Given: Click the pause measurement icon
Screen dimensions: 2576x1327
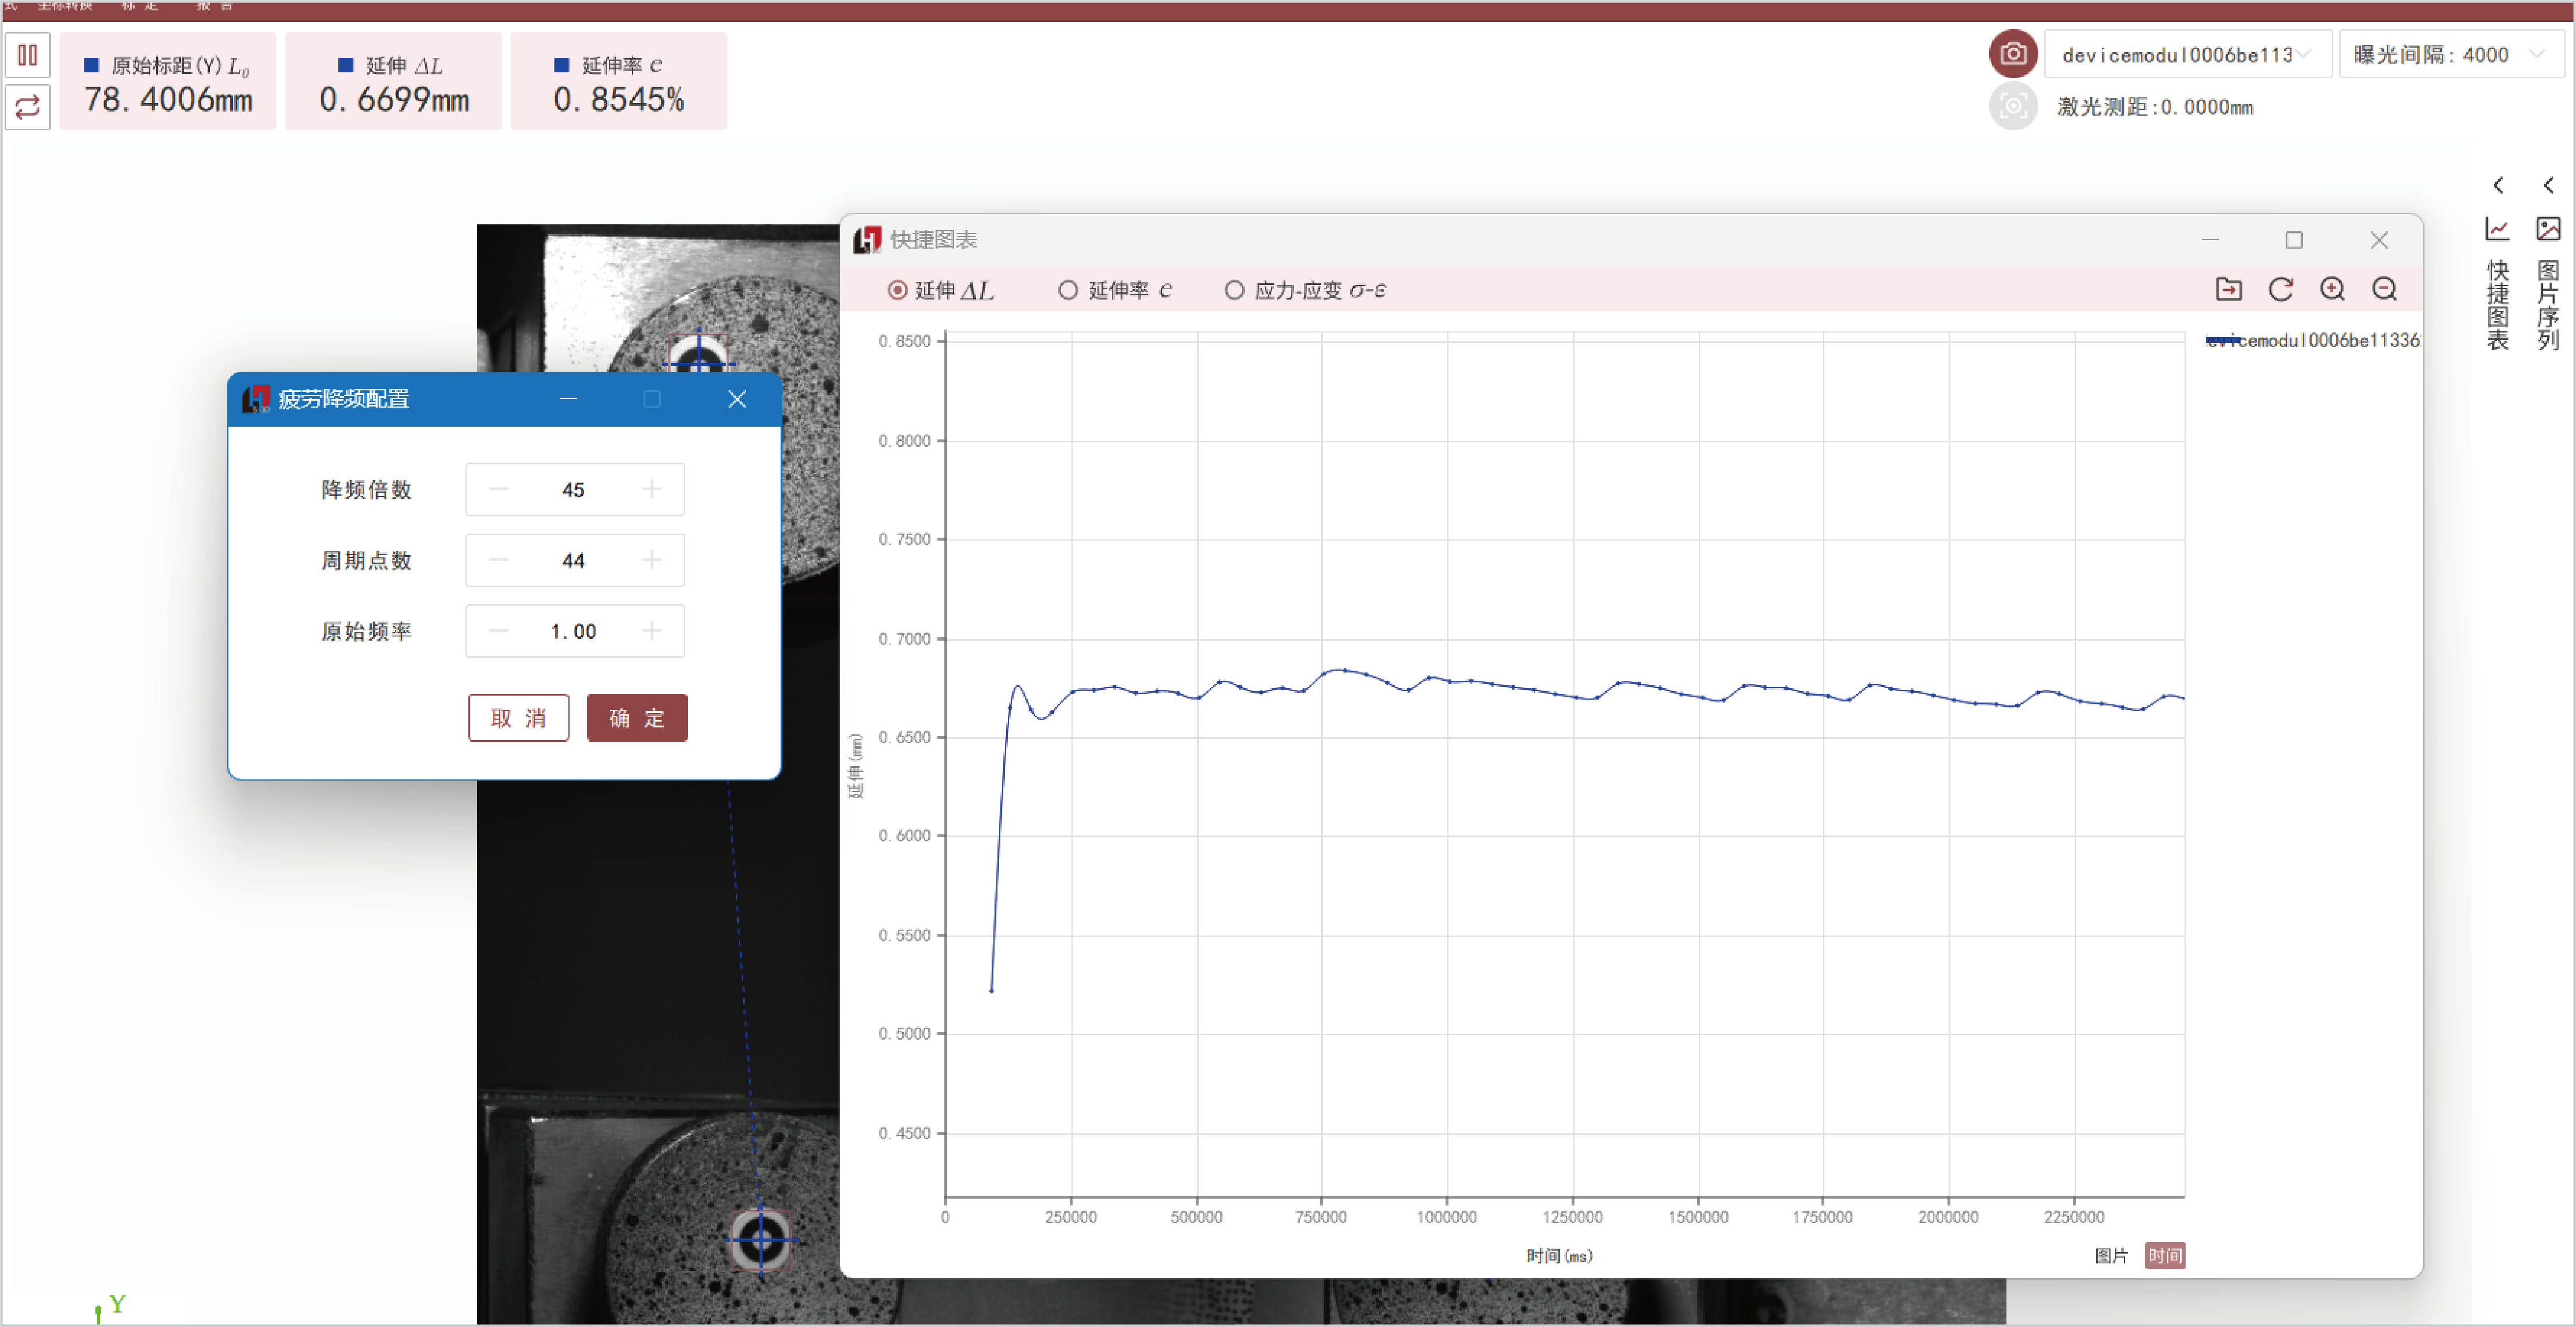Looking at the screenshot, I should point(28,55).
